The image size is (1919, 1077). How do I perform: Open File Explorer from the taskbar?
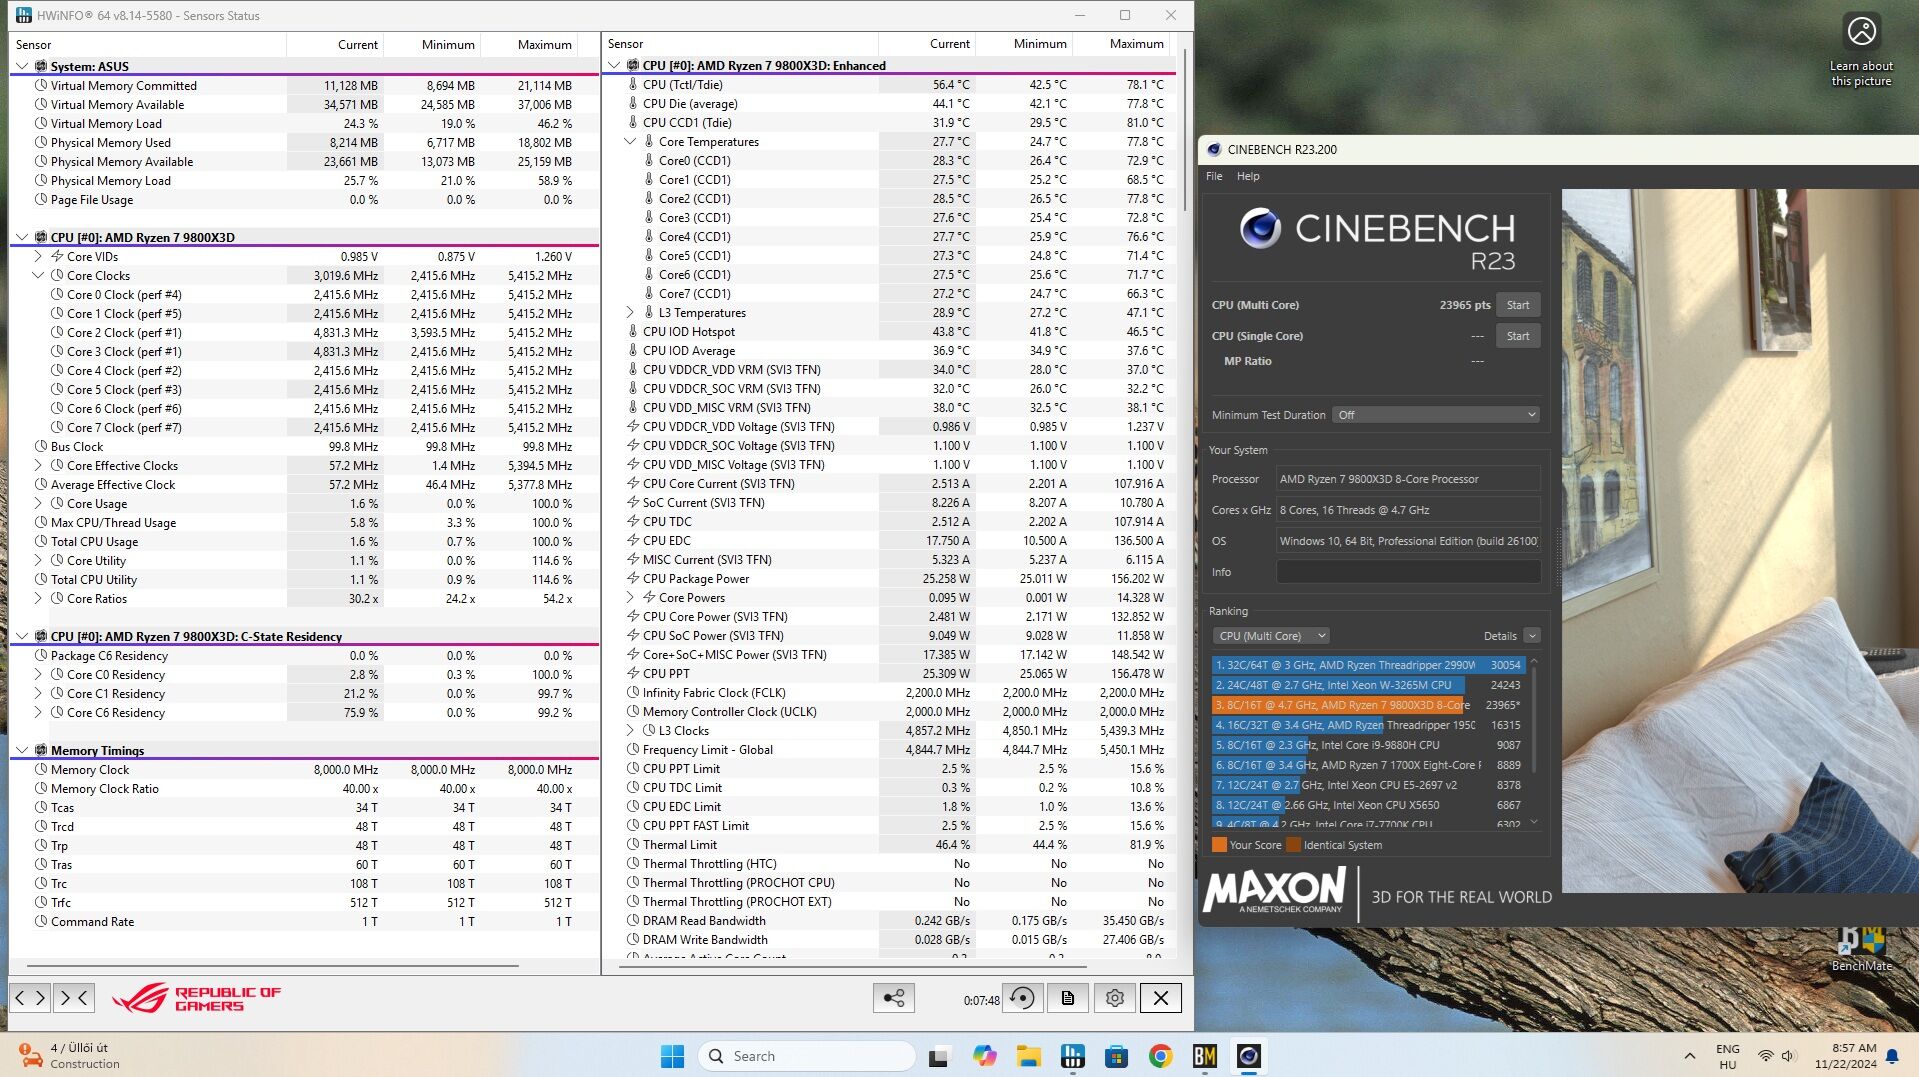(1028, 1056)
